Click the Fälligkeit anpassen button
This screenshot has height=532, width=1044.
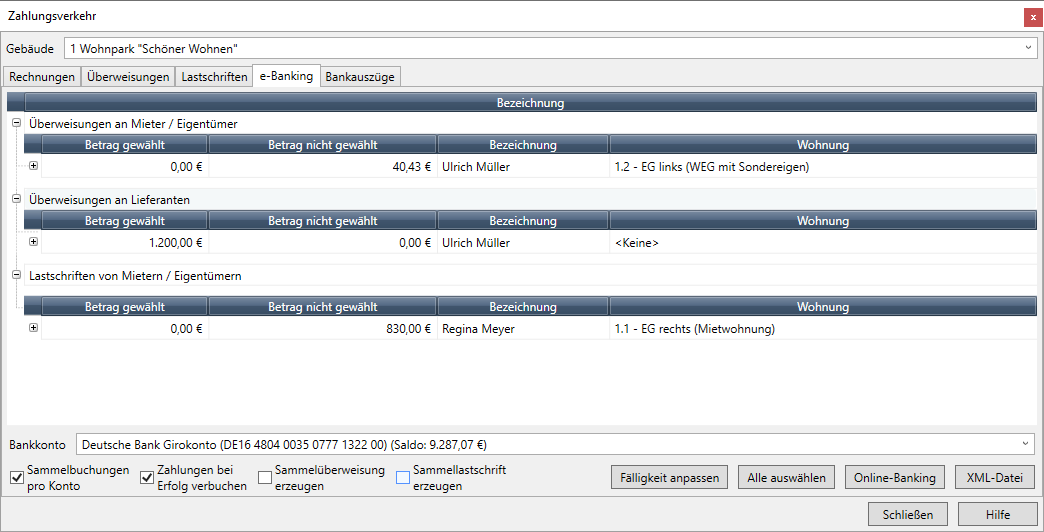(x=668, y=478)
